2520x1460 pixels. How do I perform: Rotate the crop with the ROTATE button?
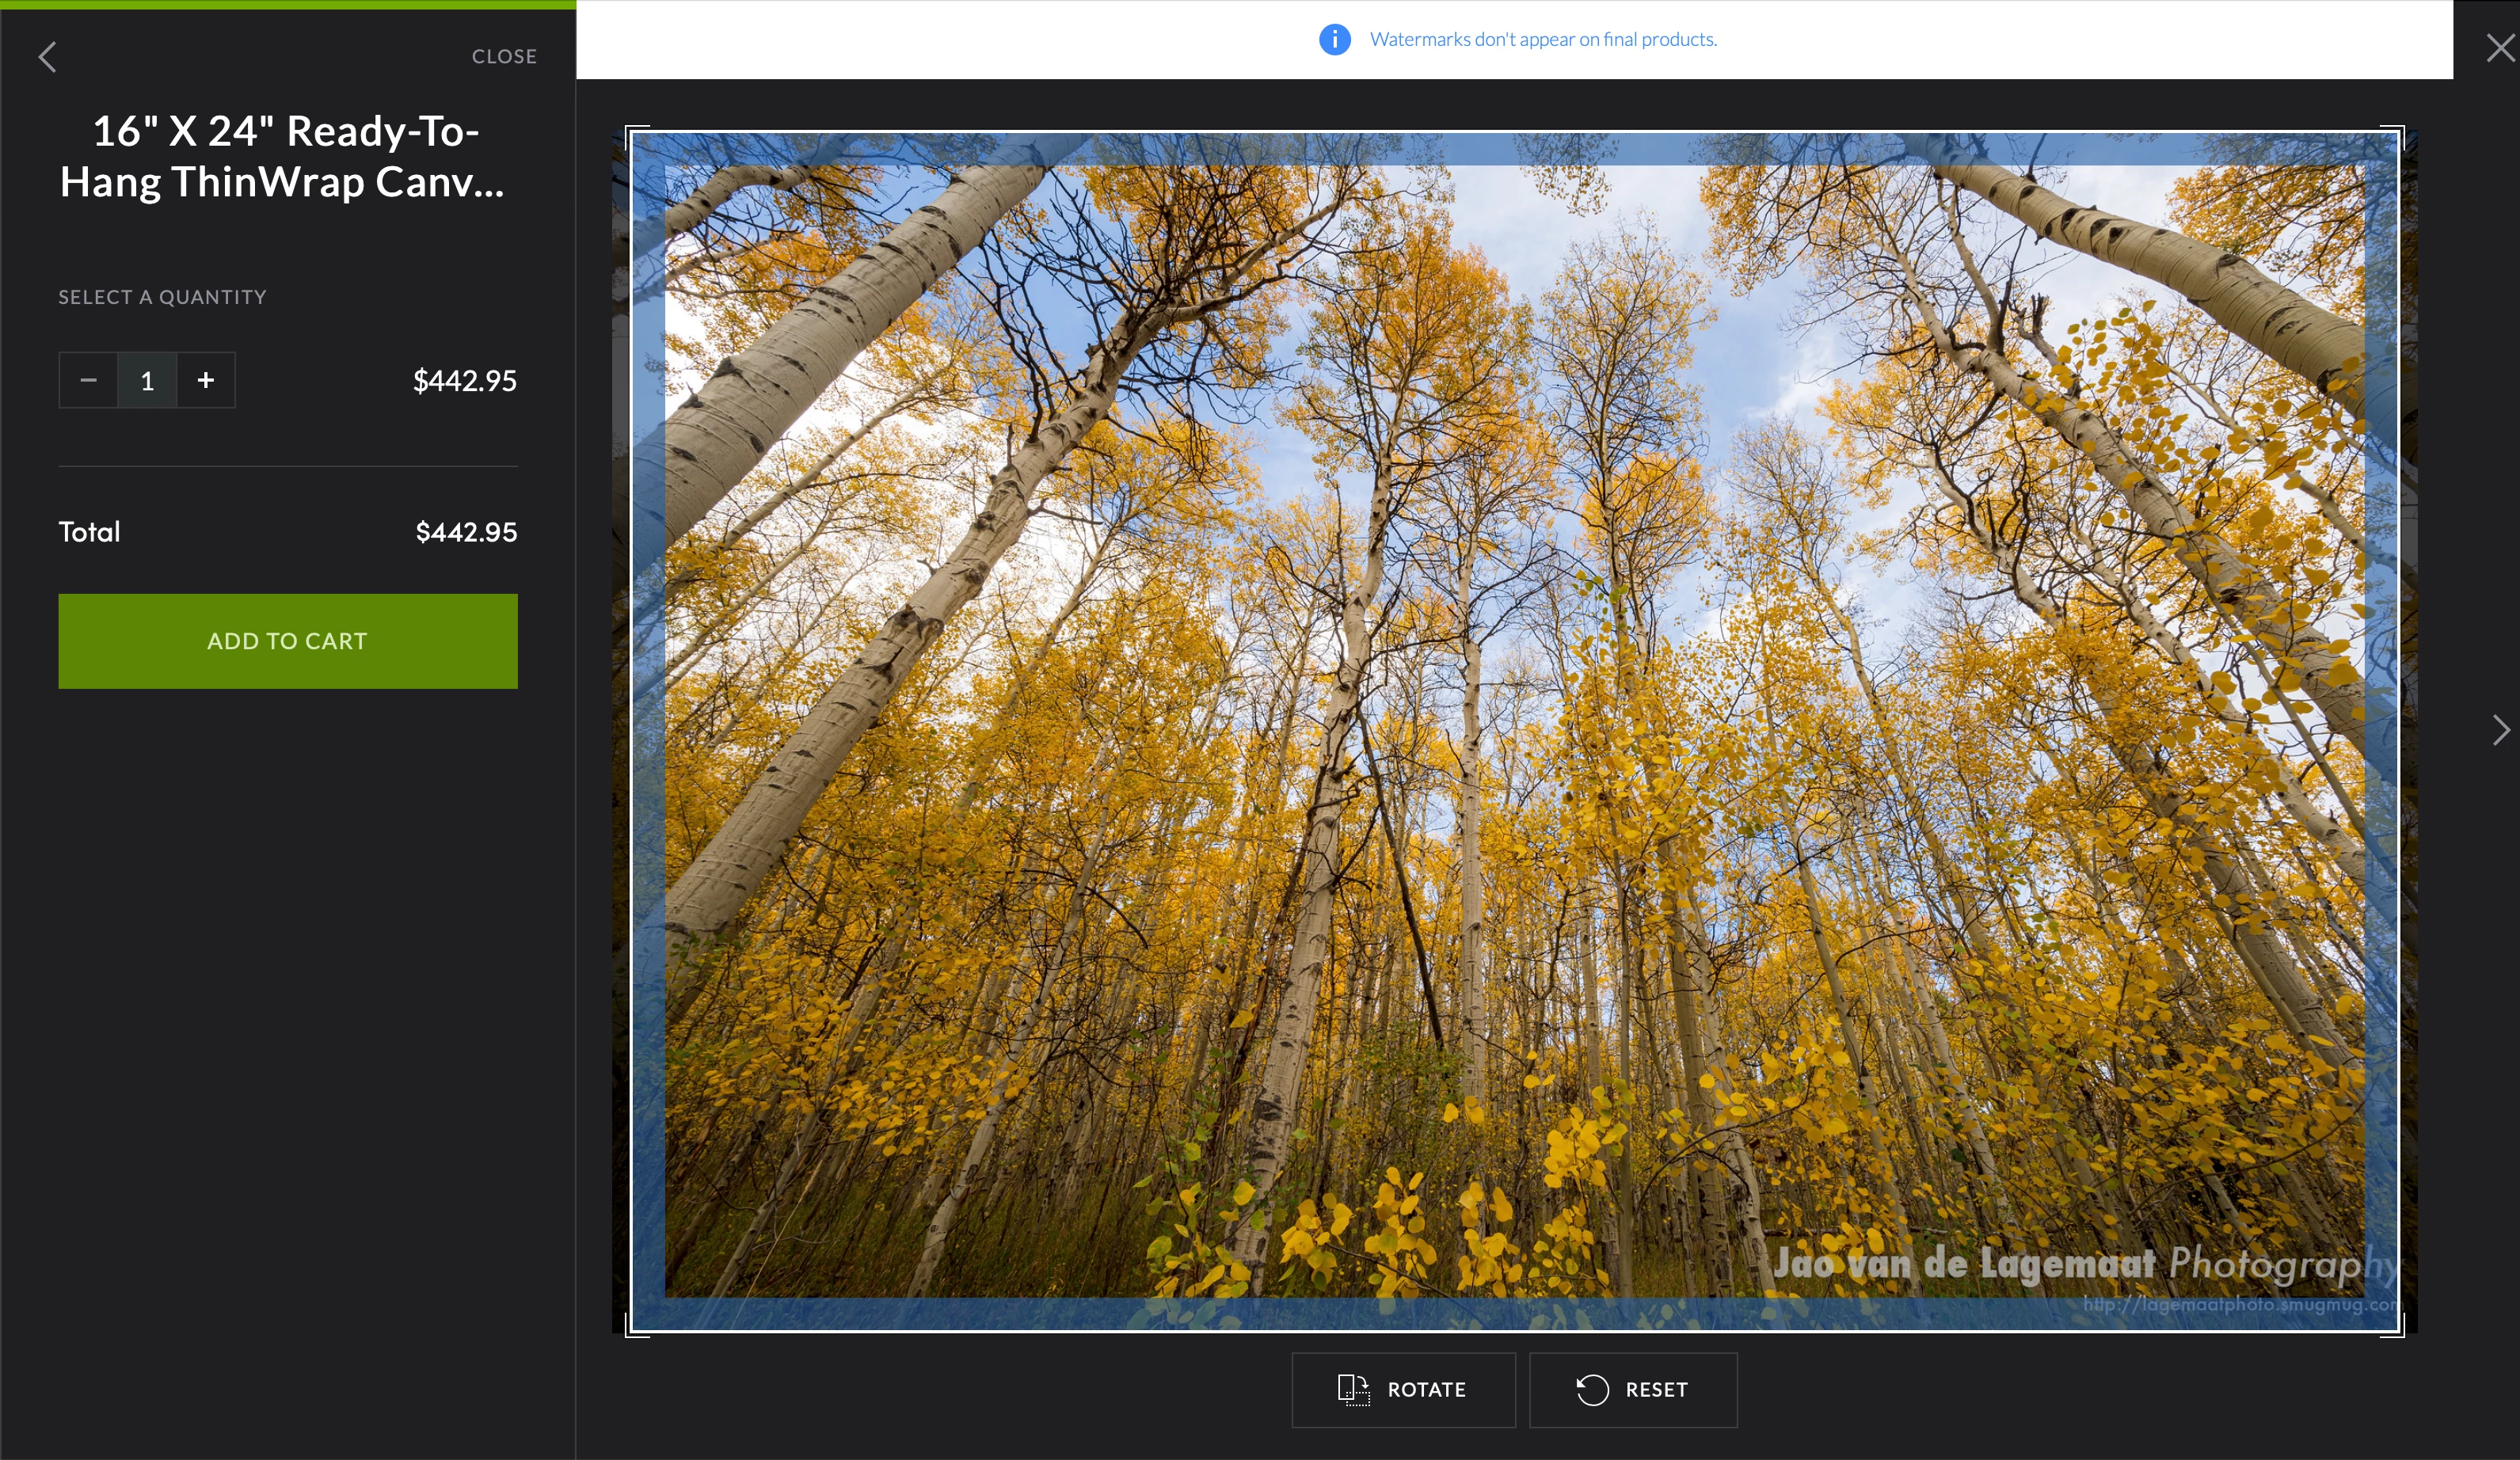1403,1389
